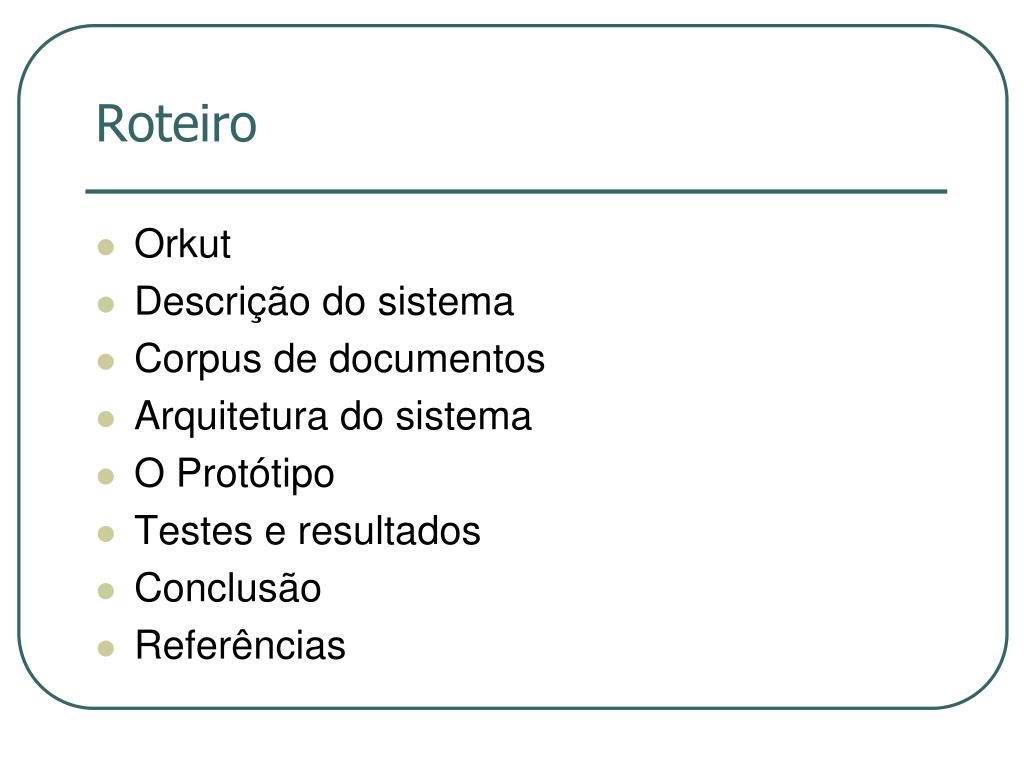Click the Descrição do sistema item

(324, 302)
